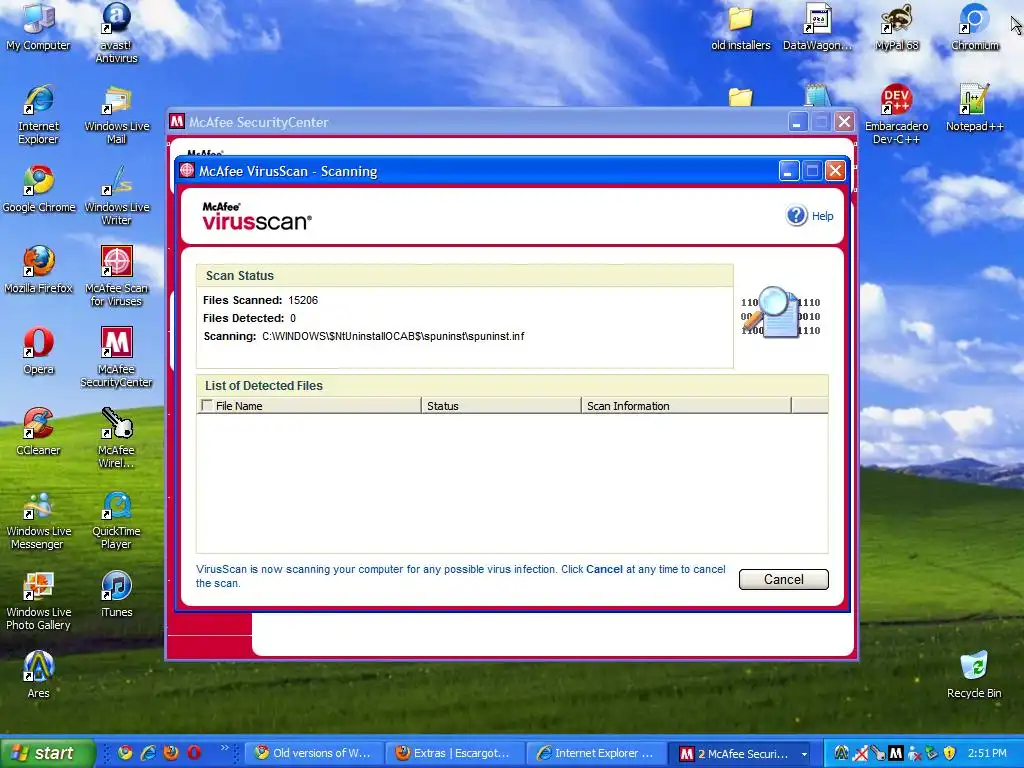Select Mozilla Firefox desktop icon

pyautogui.click(x=39, y=270)
